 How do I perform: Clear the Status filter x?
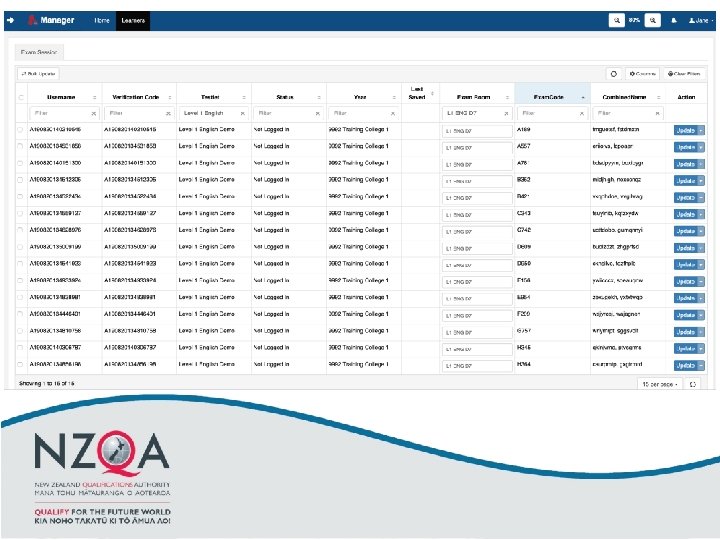pyautogui.click(x=317, y=113)
